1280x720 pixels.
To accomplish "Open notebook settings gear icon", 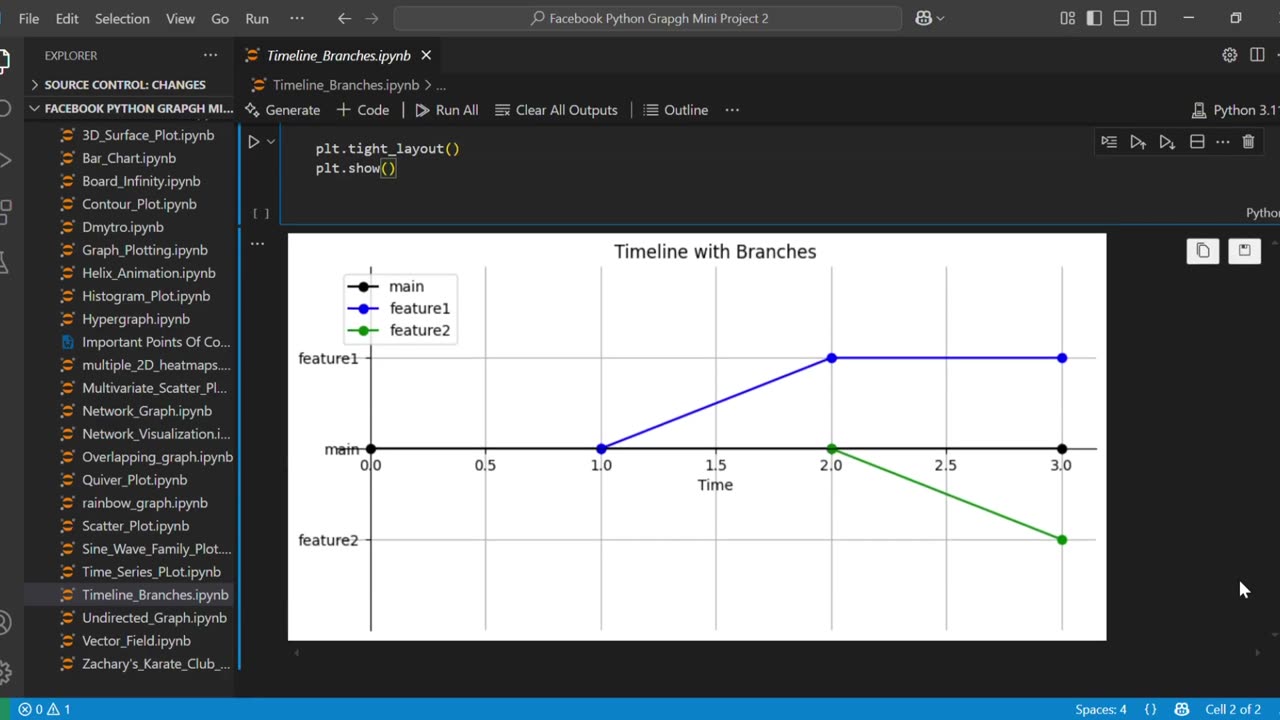I will 1230,55.
